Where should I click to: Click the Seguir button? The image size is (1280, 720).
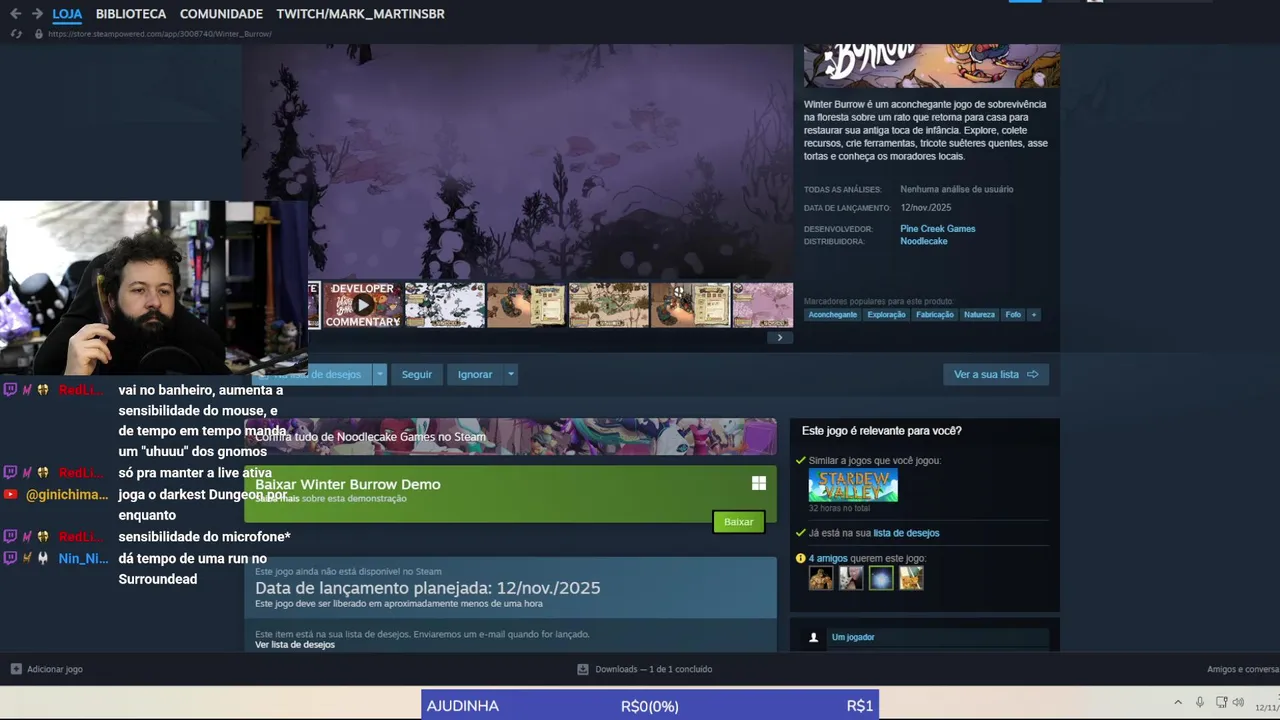[x=417, y=374]
